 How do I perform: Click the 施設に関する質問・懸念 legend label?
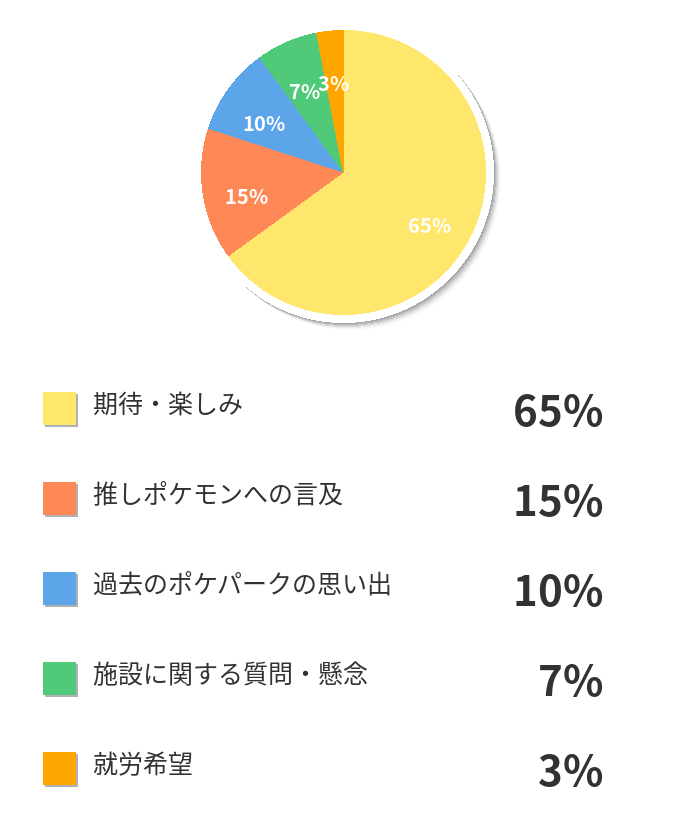[230, 674]
